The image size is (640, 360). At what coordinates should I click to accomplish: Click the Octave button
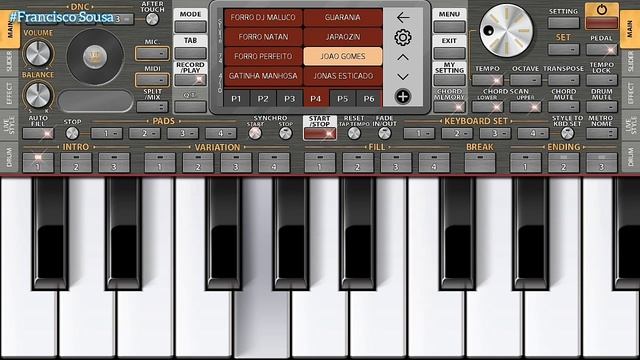point(525,80)
